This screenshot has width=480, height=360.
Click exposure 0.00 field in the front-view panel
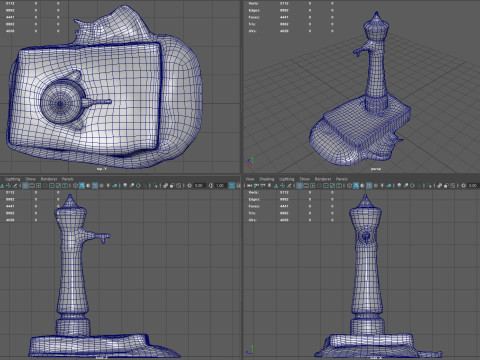[473, 185]
